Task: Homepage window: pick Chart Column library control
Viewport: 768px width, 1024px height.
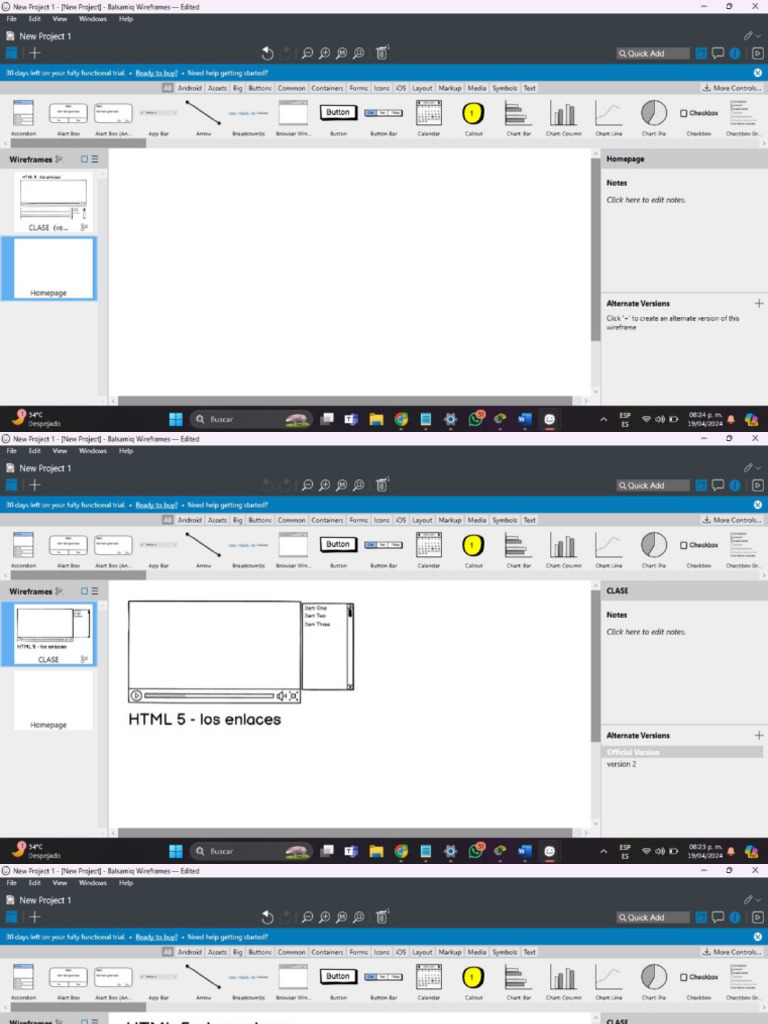Action: click(x=563, y=117)
